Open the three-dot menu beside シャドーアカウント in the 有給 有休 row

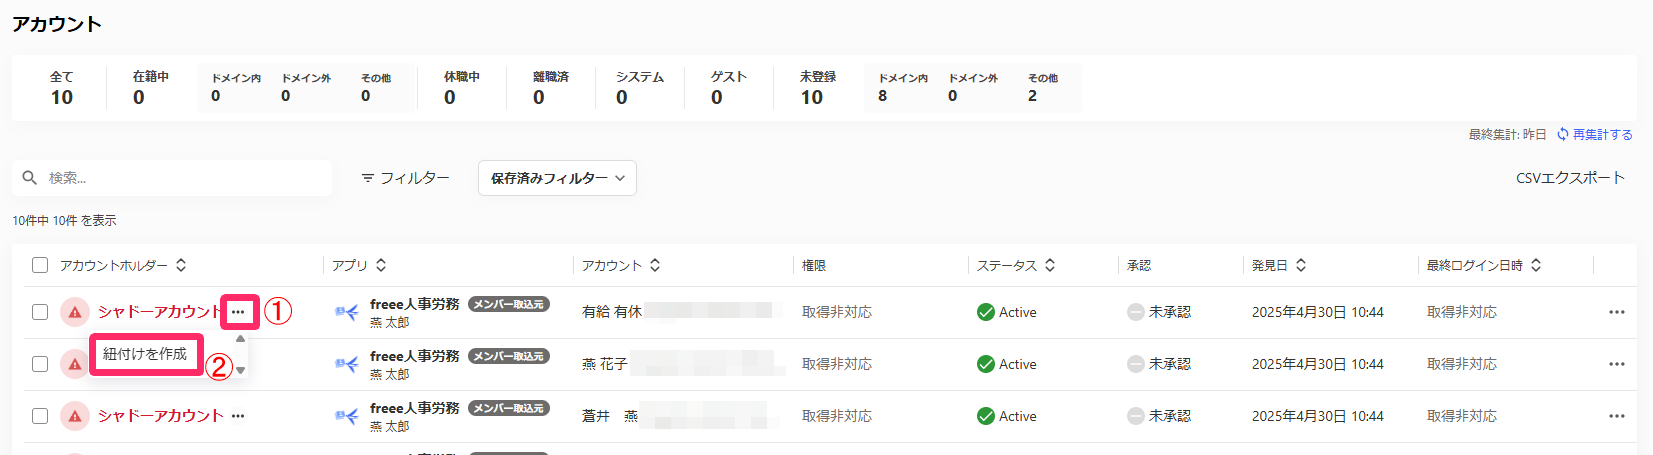238,312
